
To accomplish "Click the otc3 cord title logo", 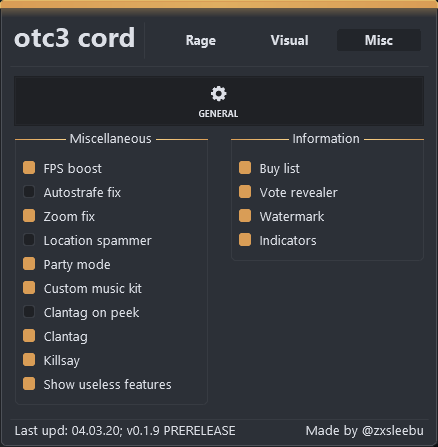I will click(75, 38).
